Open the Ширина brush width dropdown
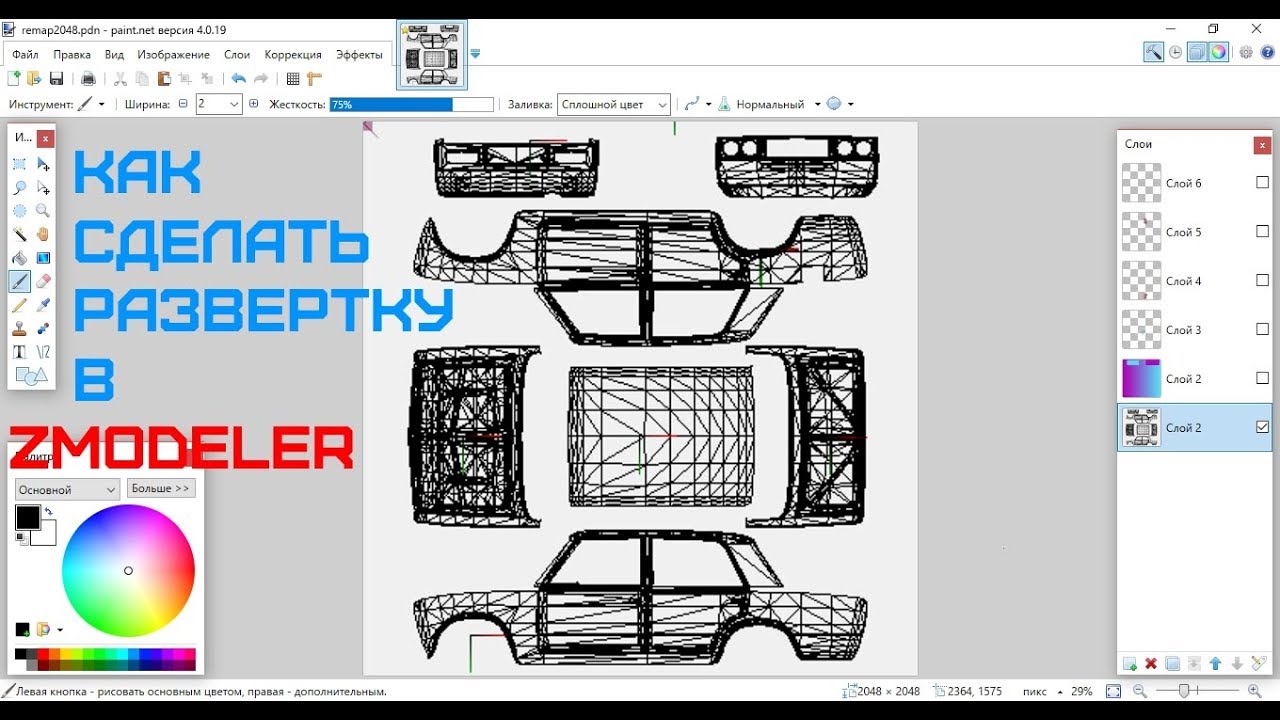The width and height of the screenshot is (1280, 720). pos(235,104)
